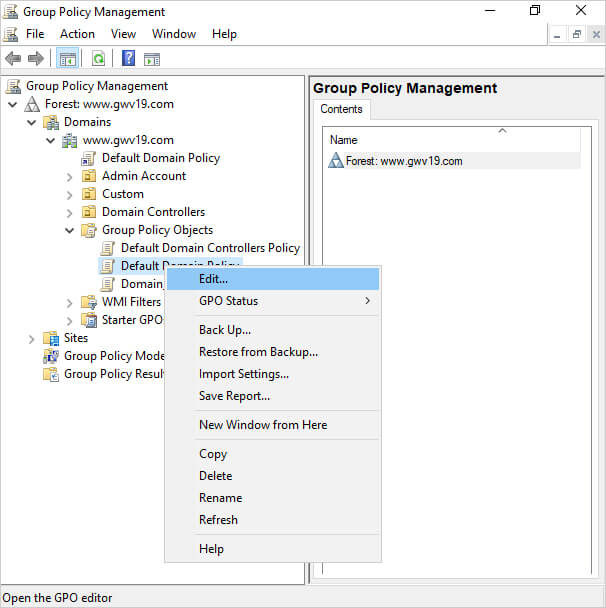Click the Group Policy Modeling icon
606x608 pixels.
(x=51, y=356)
